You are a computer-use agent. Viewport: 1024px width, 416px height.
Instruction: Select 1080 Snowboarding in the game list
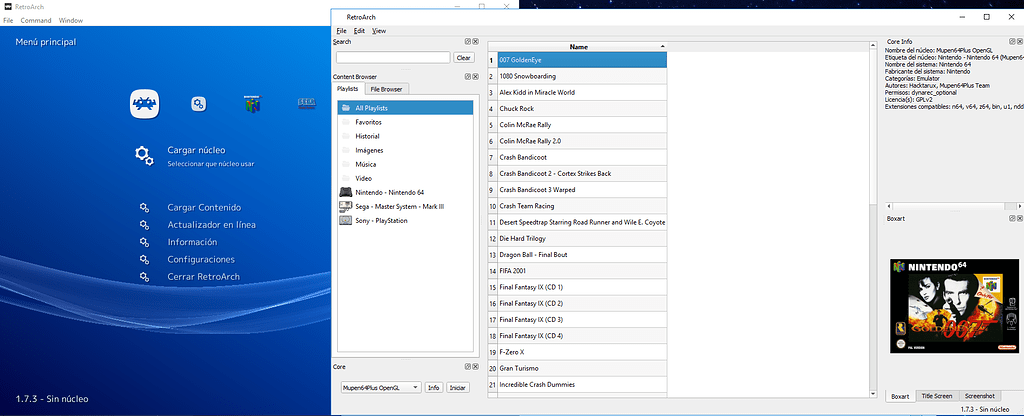[582, 76]
